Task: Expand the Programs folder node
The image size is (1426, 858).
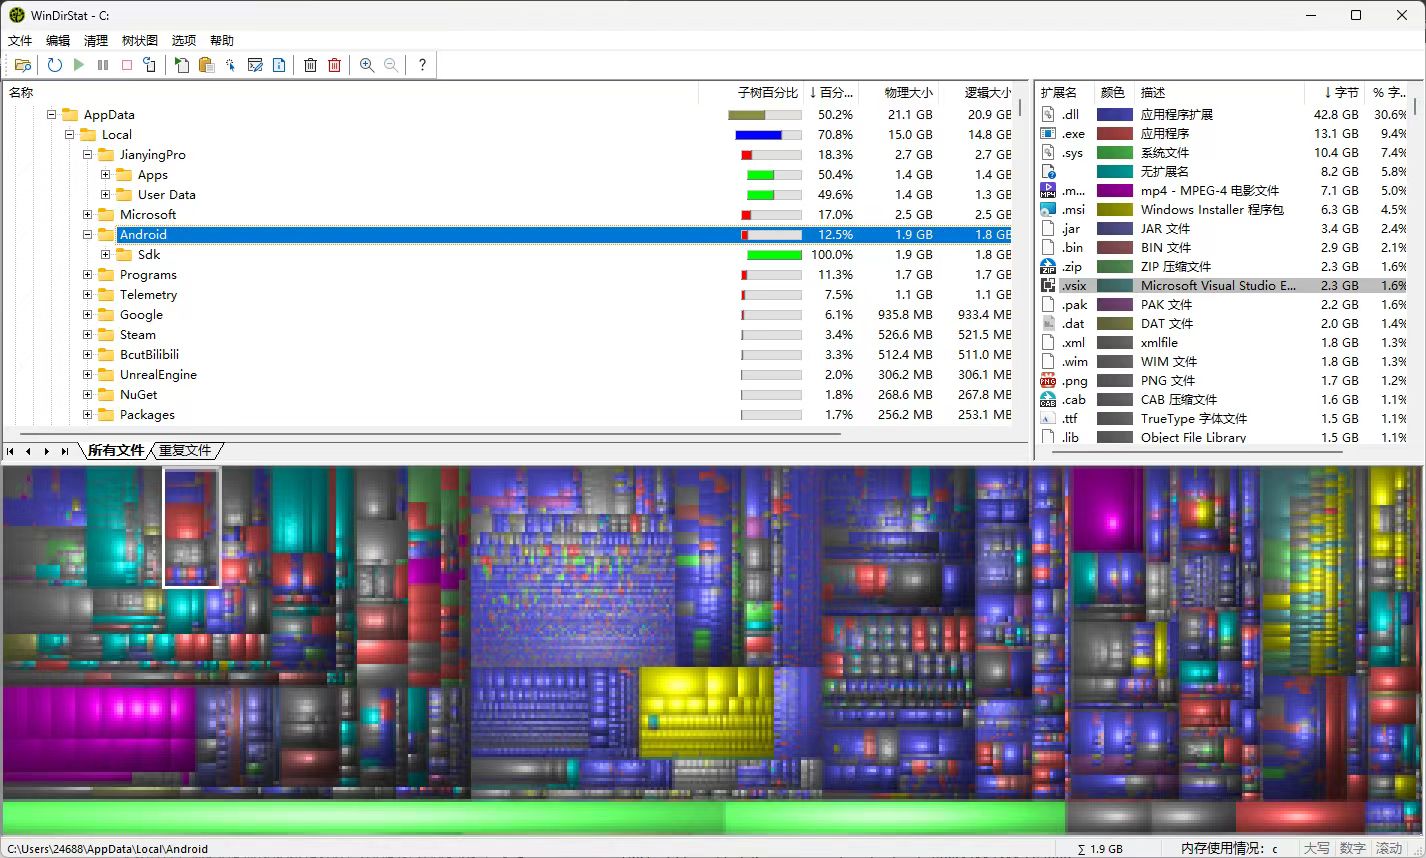Action: point(88,275)
